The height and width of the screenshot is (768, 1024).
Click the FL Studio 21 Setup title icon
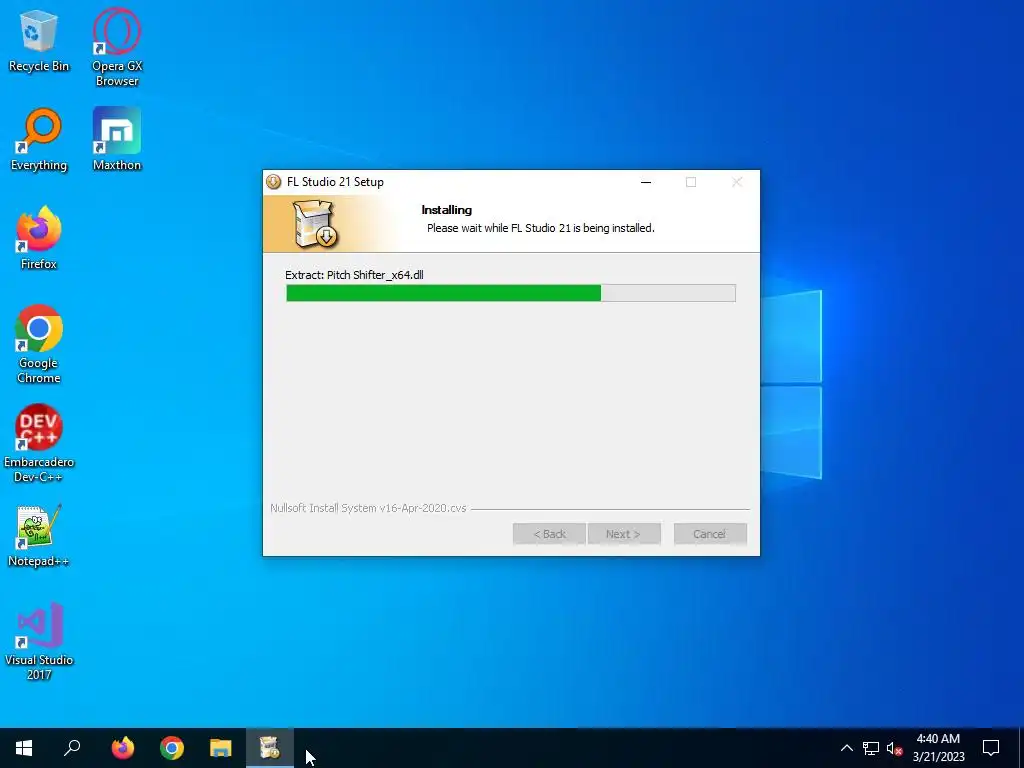[x=274, y=182]
